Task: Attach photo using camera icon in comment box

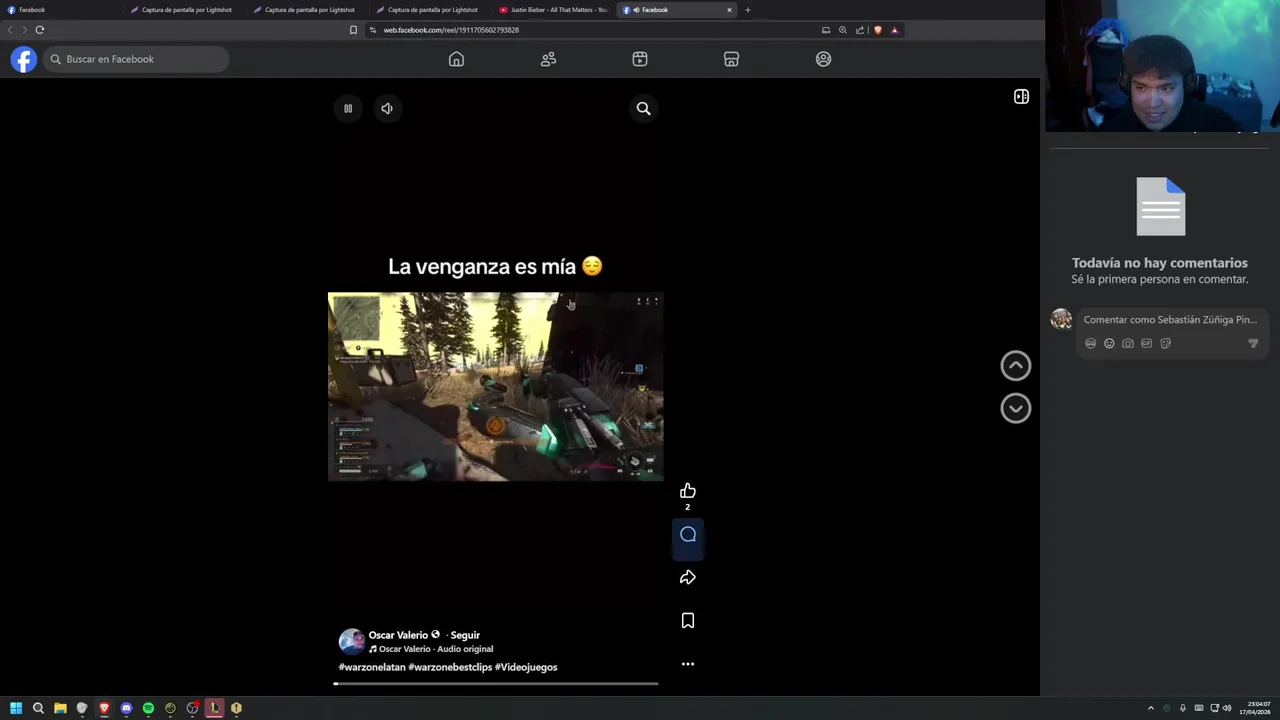Action: tap(1128, 344)
